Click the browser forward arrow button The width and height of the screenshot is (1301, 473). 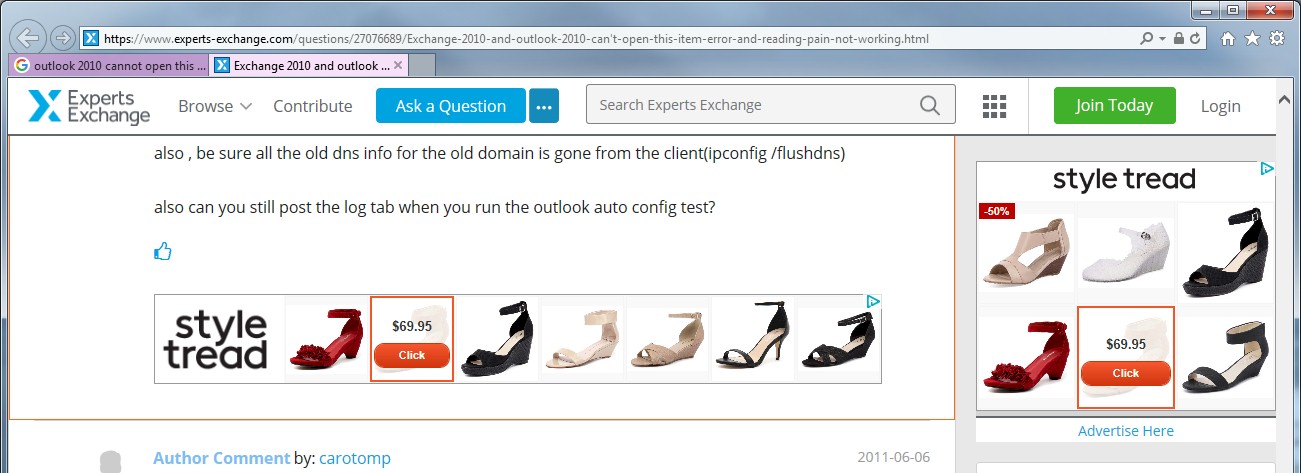62,39
